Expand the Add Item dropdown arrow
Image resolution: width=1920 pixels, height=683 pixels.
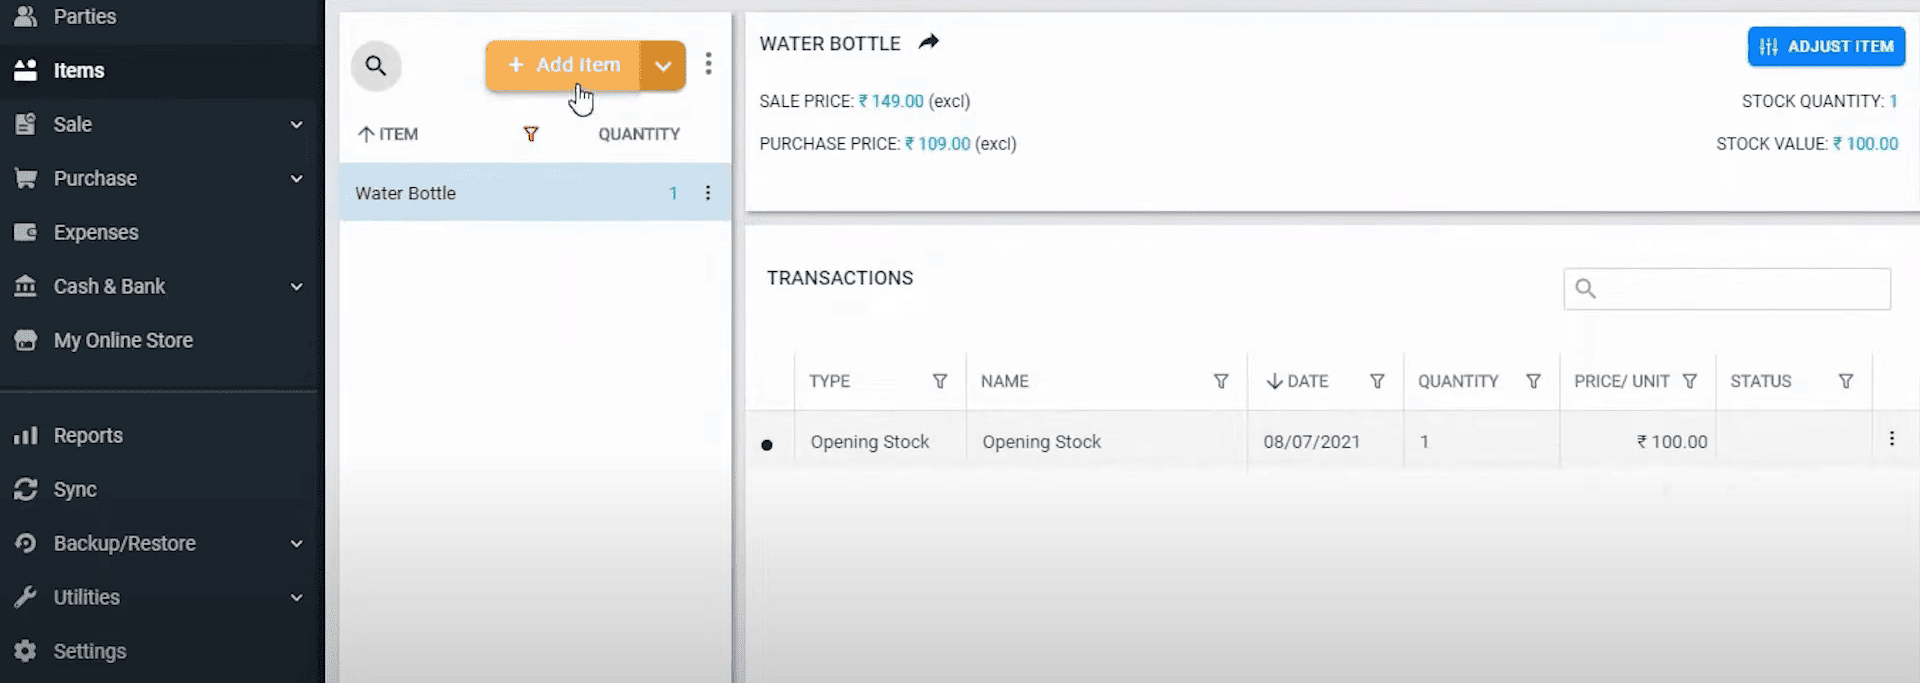(x=663, y=66)
